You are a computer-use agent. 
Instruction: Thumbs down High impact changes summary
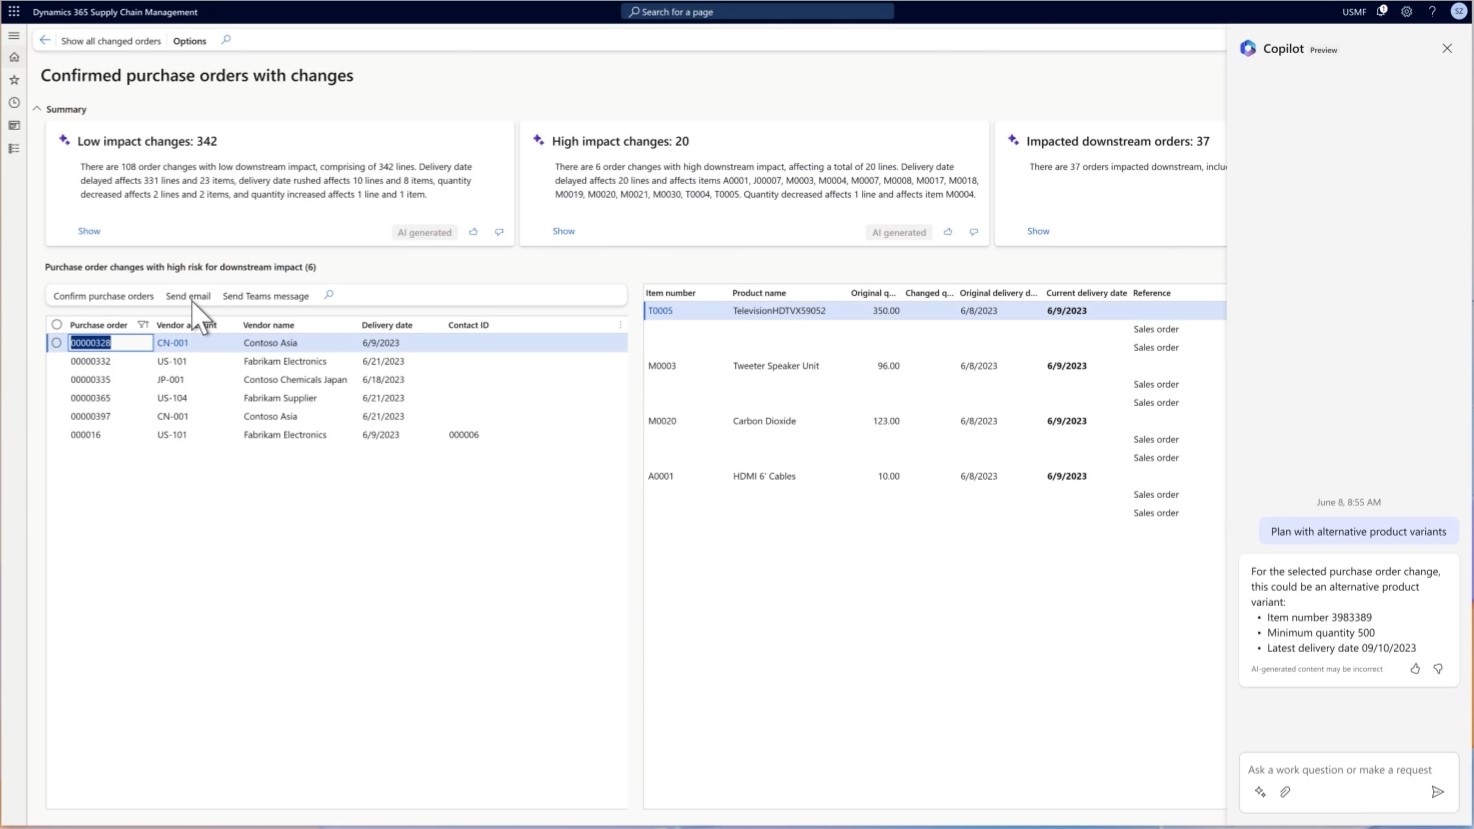[974, 232]
